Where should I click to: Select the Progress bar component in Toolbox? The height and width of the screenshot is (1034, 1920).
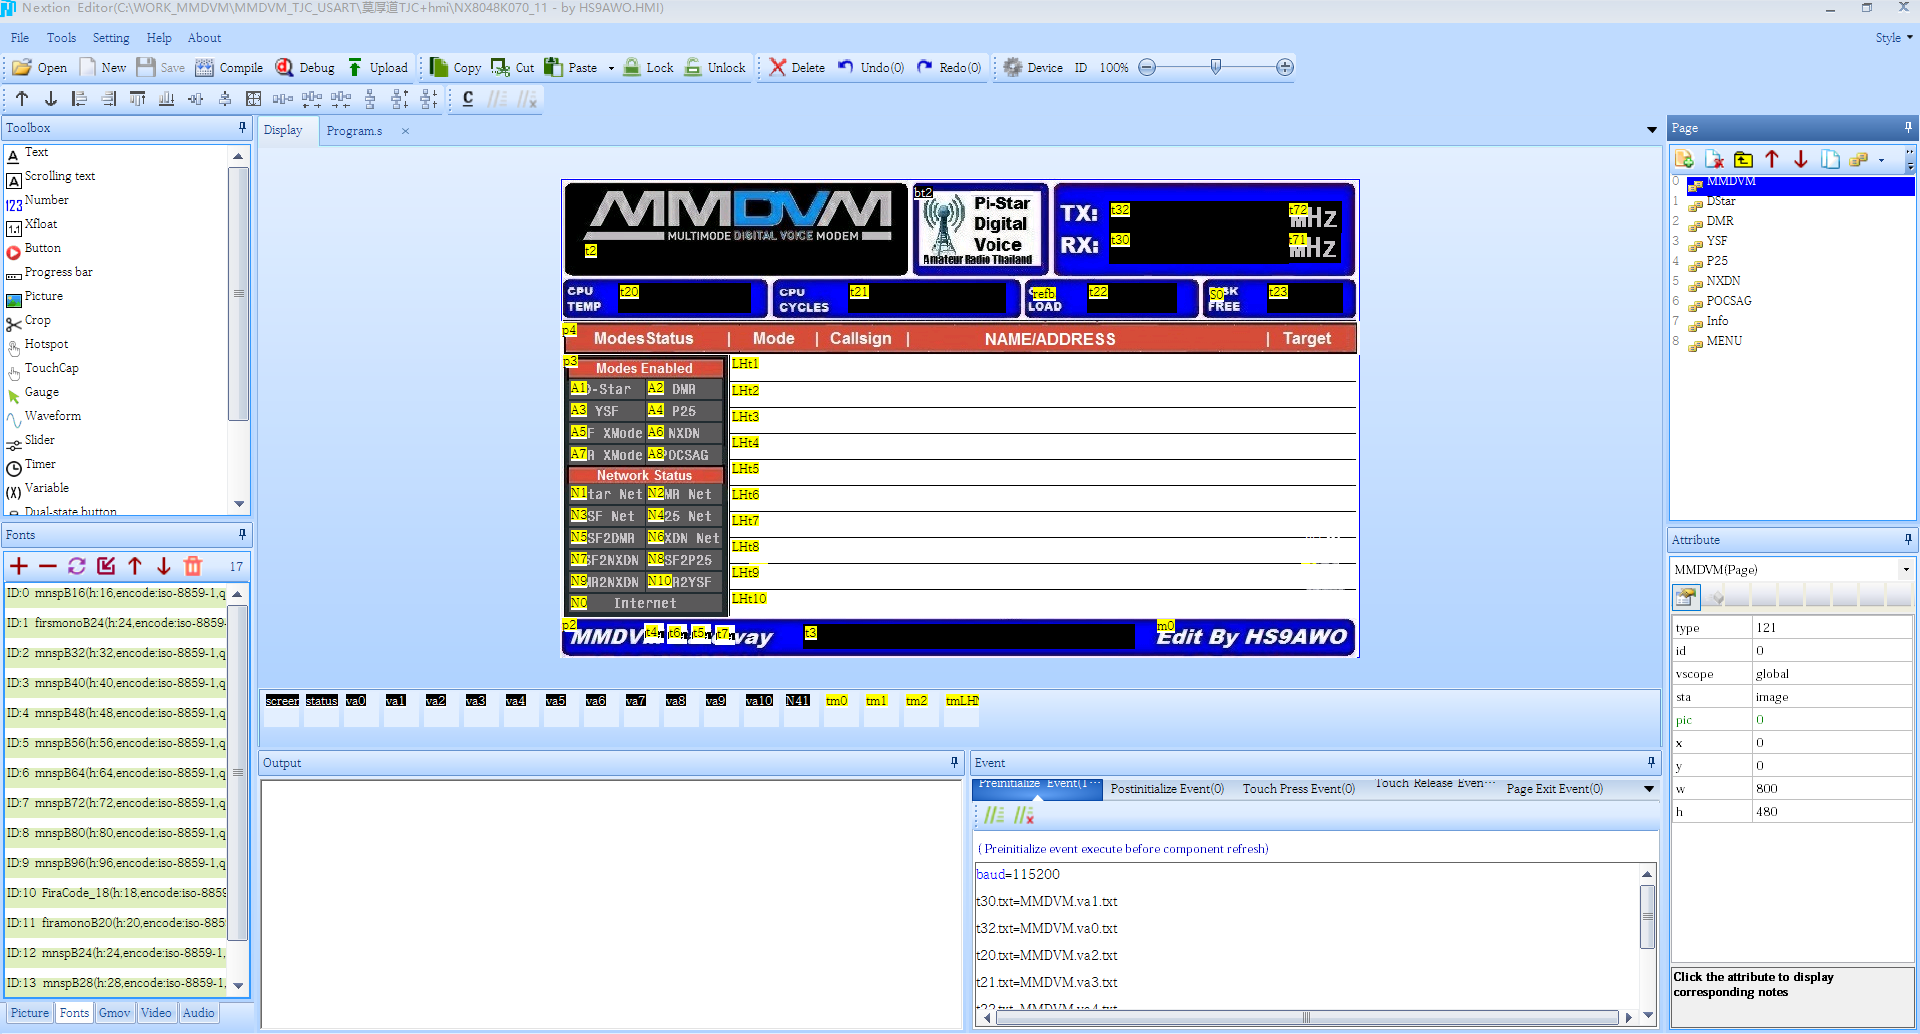click(58, 272)
